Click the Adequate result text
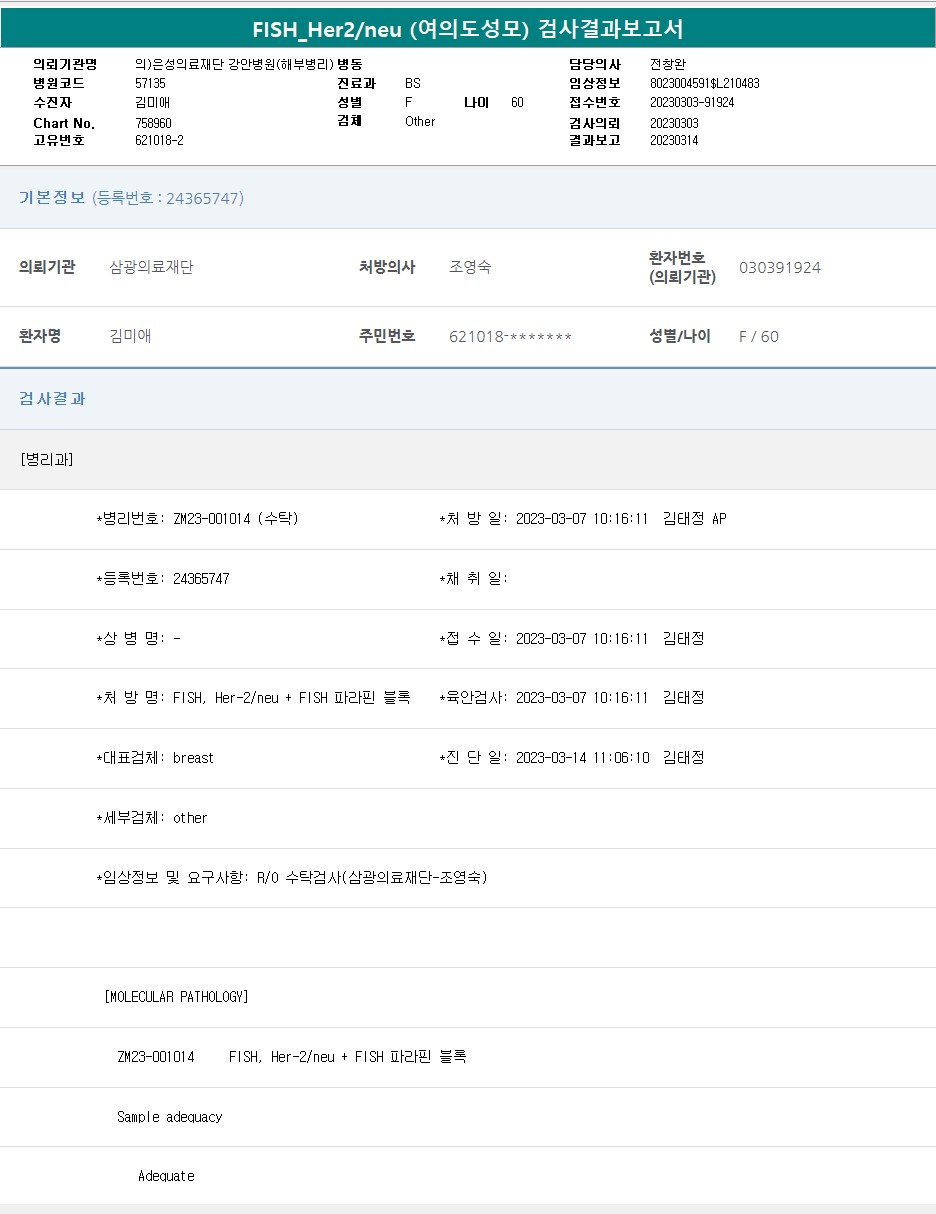Image resolution: width=936 pixels, height=1214 pixels. 166,1176
